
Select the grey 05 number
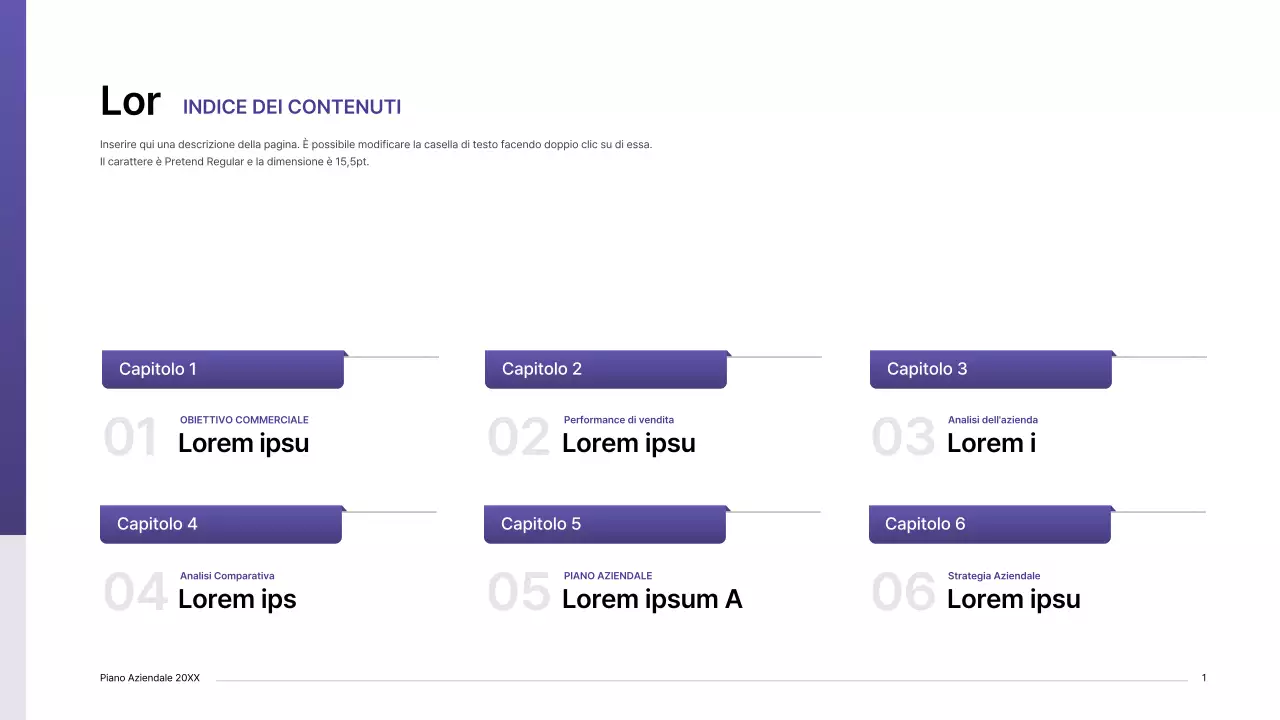(x=518, y=593)
